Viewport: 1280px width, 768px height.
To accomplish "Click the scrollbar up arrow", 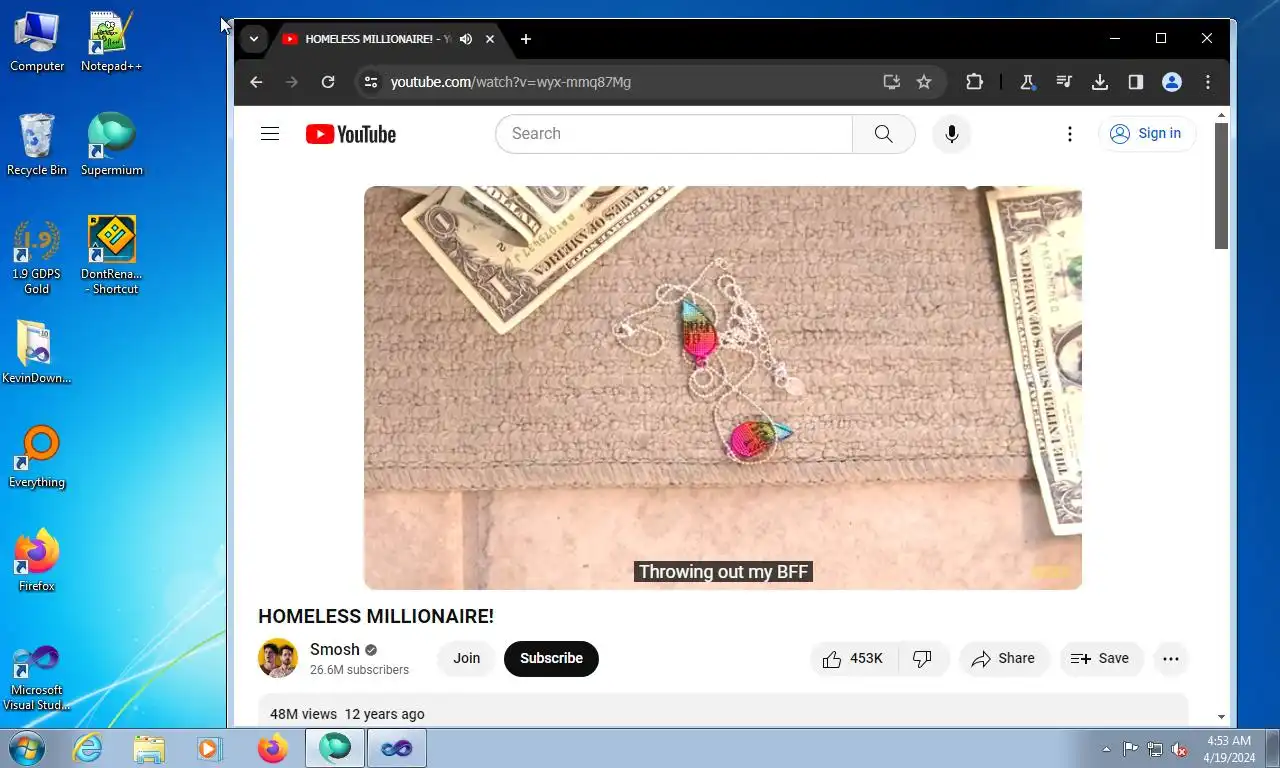I will pos(1221,116).
